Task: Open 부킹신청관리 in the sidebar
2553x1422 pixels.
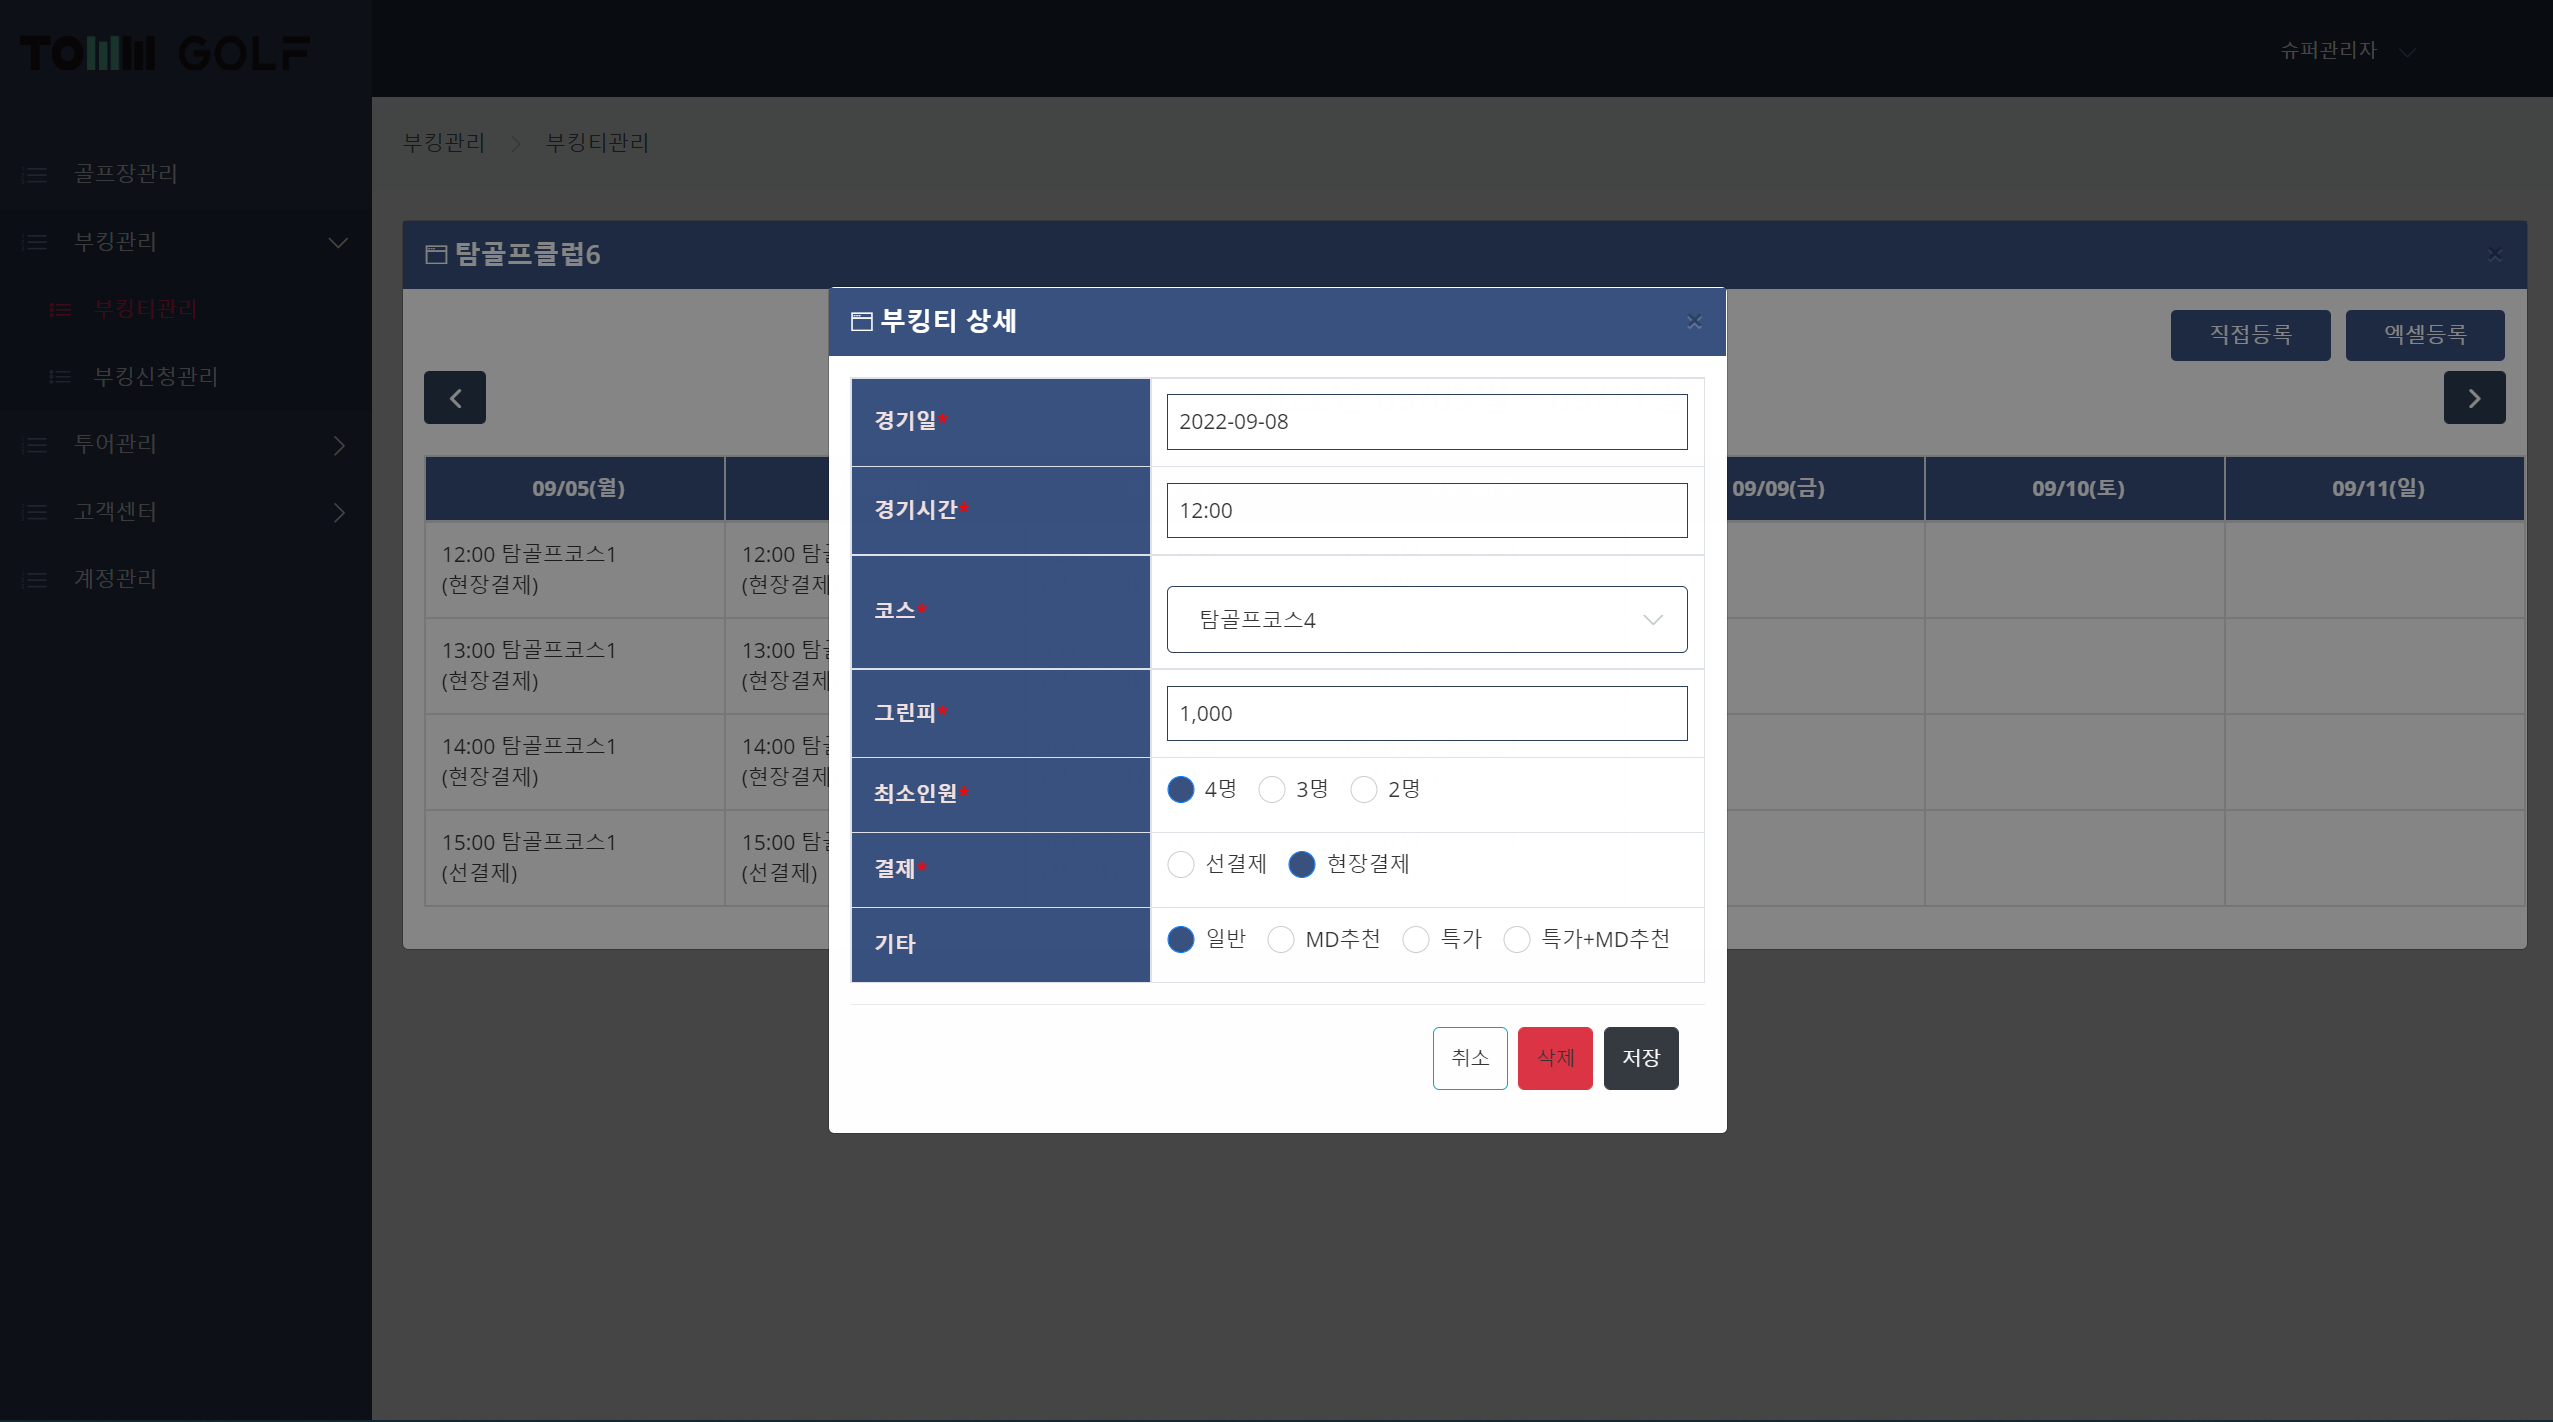Action: pos(155,377)
